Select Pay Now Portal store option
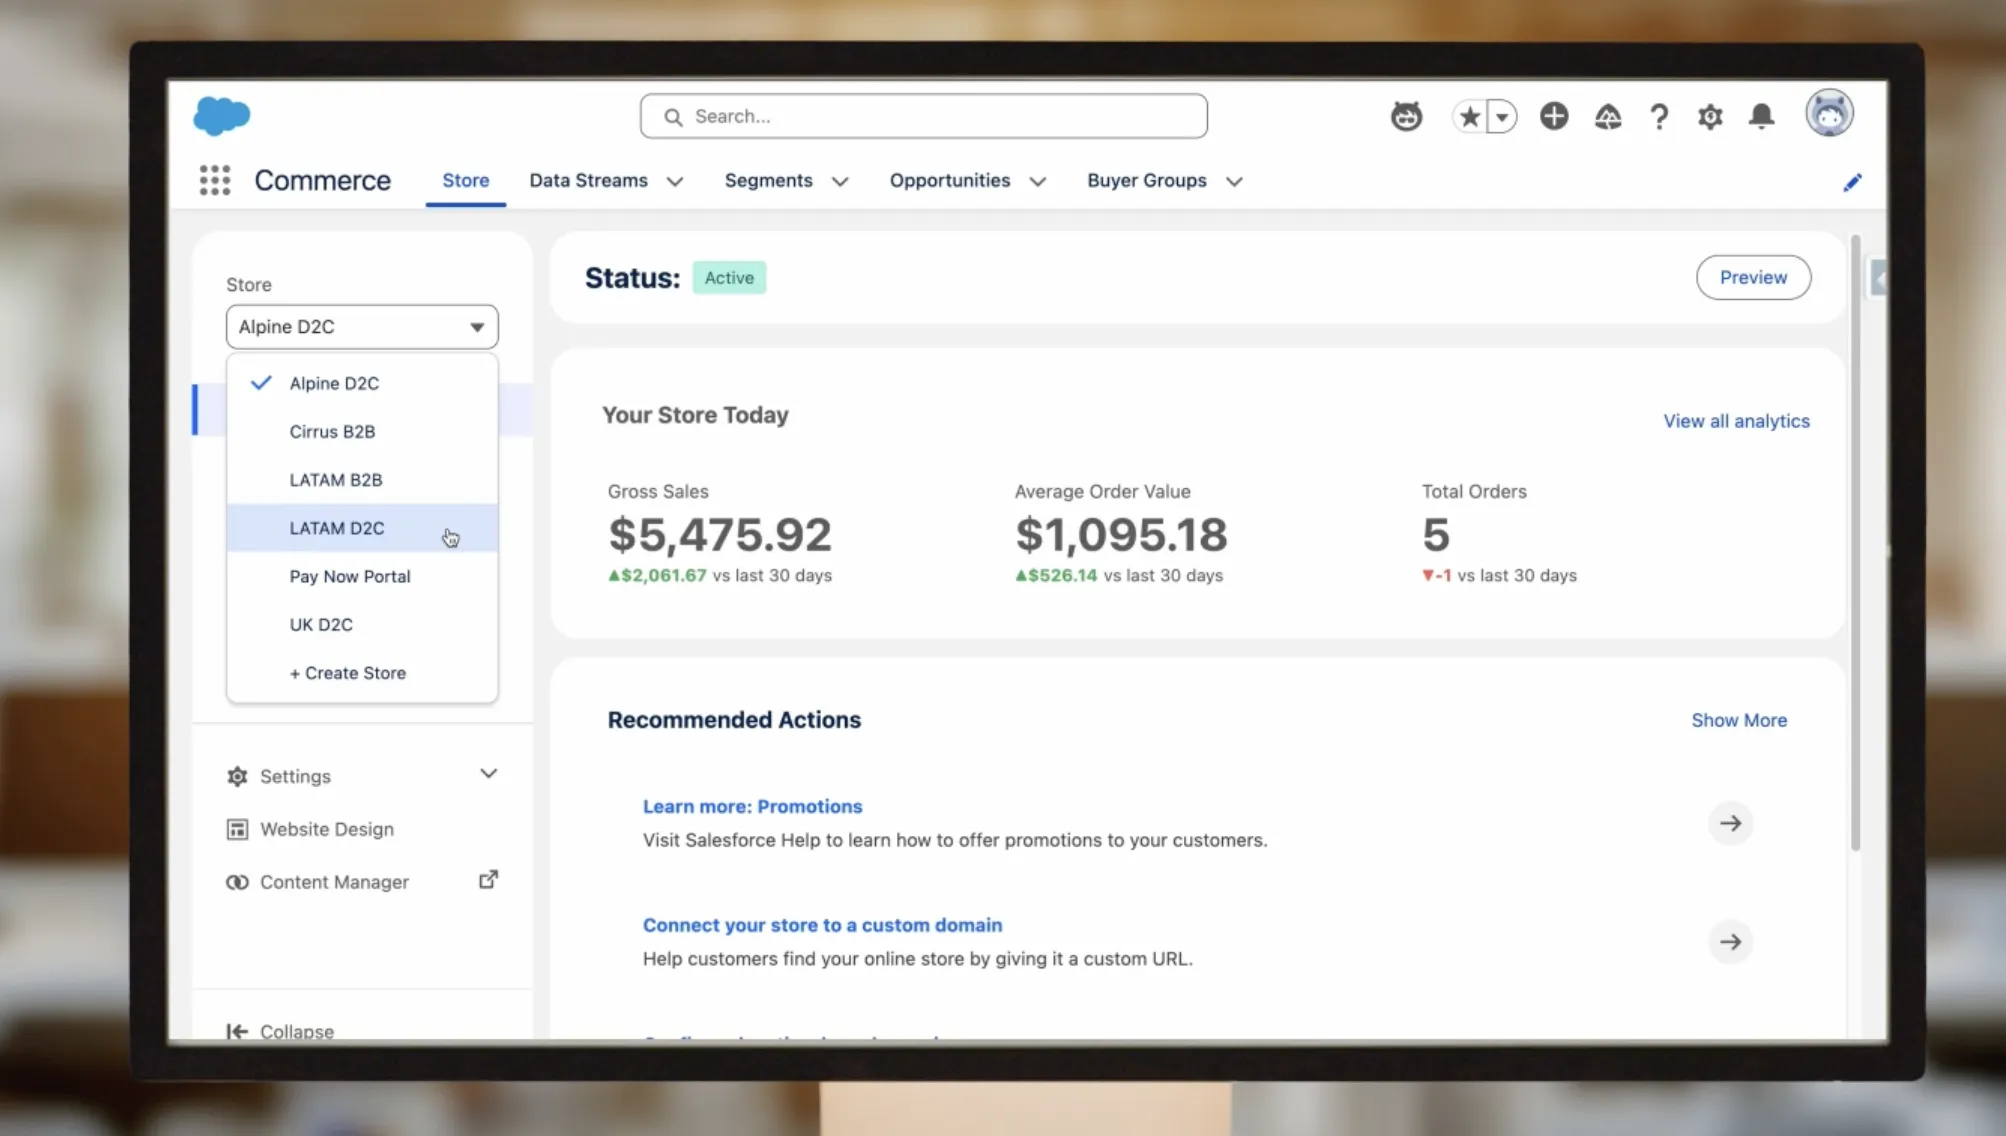 coord(362,576)
